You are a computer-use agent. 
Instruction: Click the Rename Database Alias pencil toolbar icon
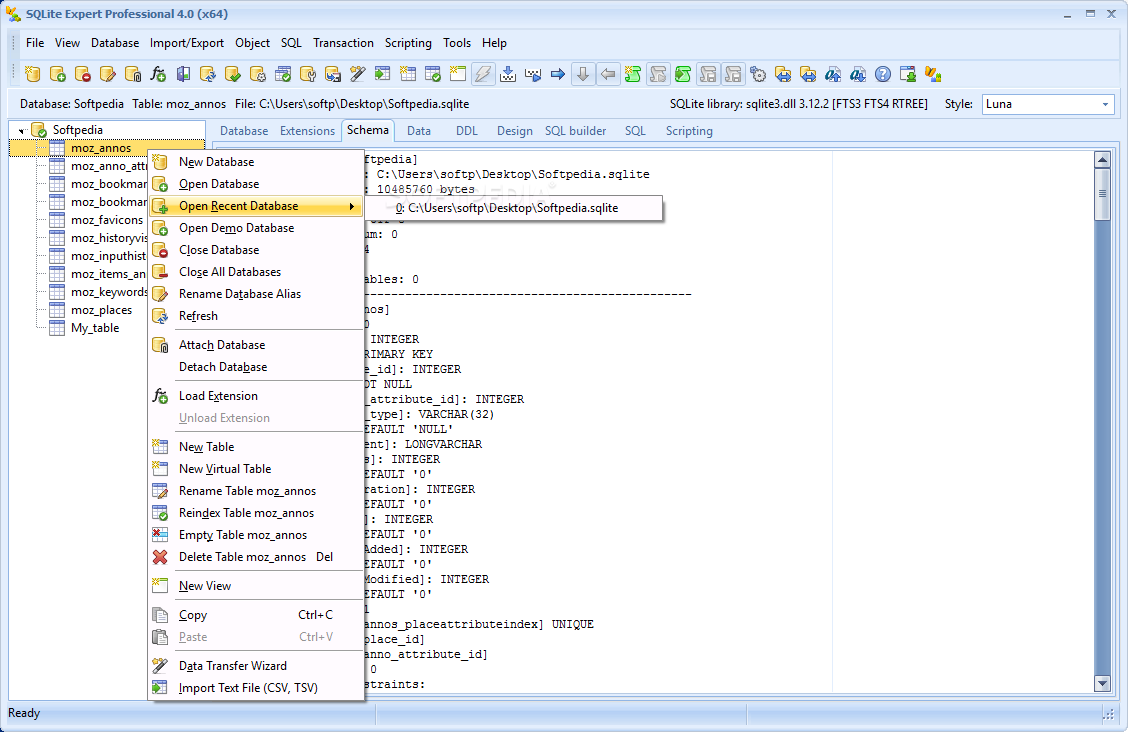coord(108,74)
